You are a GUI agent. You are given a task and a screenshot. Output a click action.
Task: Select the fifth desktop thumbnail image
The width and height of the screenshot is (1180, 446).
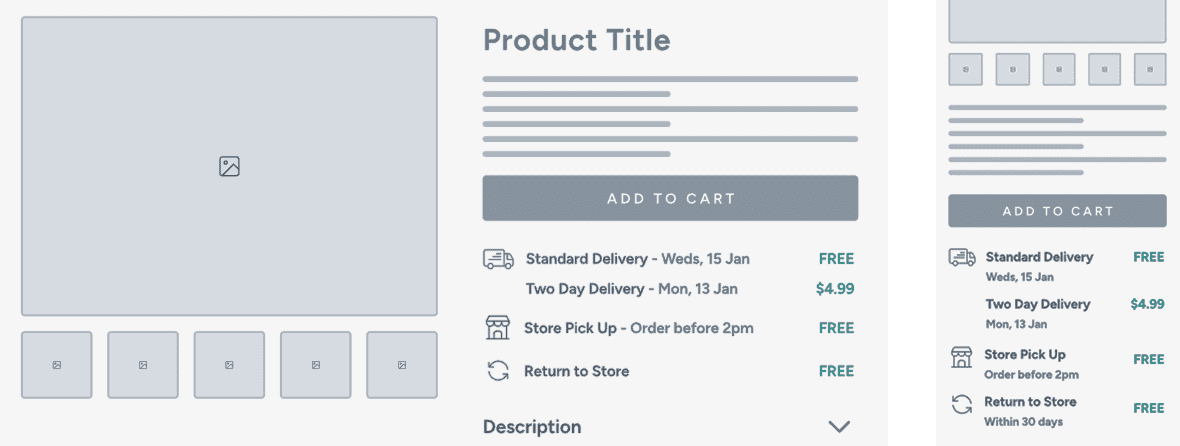tap(402, 365)
